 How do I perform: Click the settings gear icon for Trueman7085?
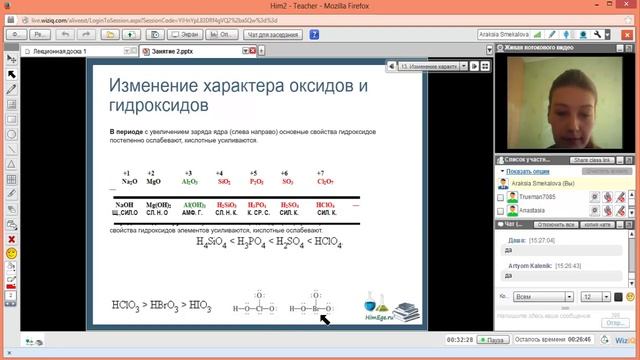tap(595, 197)
